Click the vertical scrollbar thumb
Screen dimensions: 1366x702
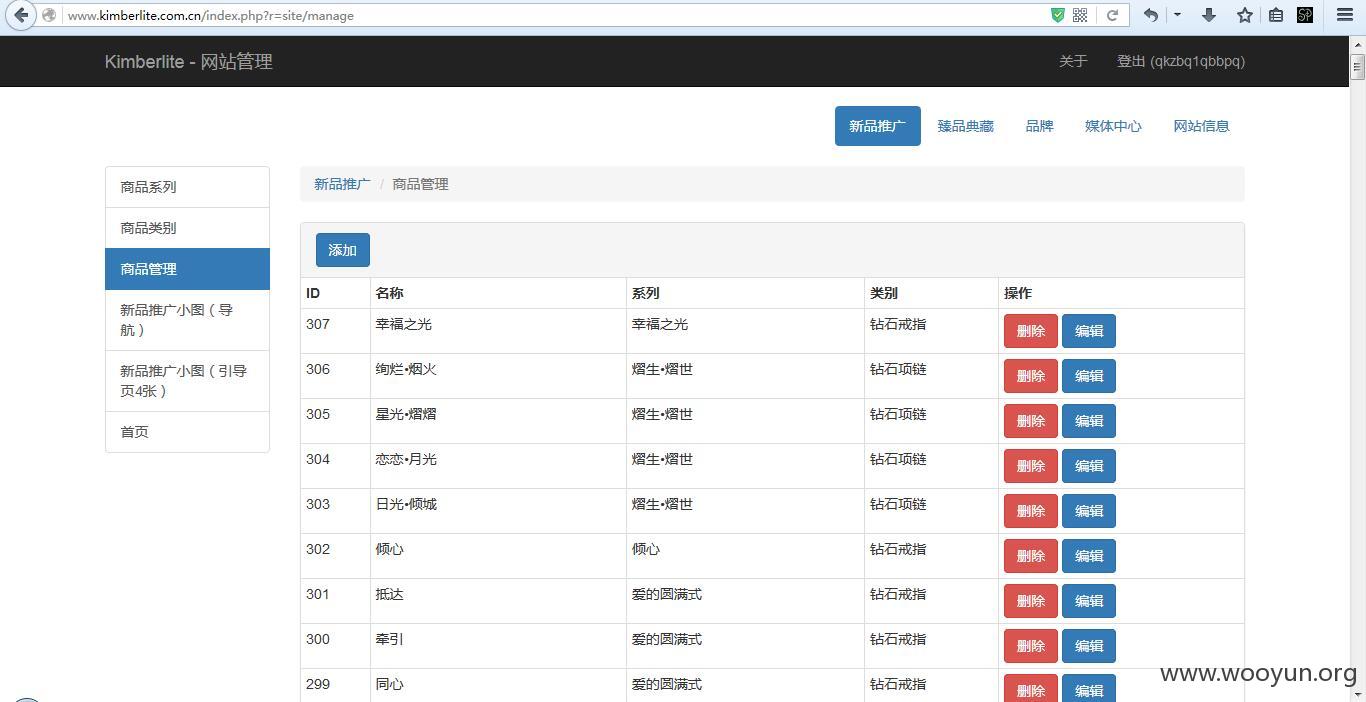click(x=1357, y=68)
